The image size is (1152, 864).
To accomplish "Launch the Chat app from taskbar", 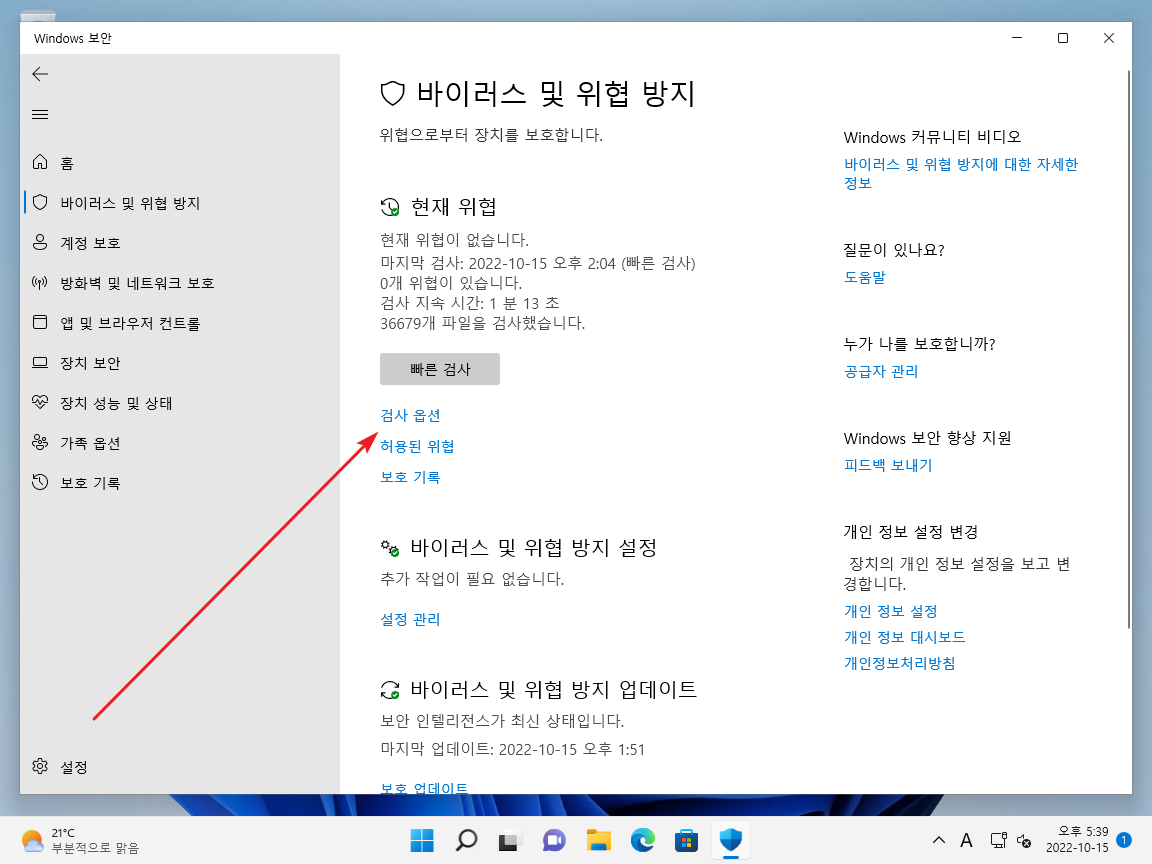I will click(x=554, y=840).
